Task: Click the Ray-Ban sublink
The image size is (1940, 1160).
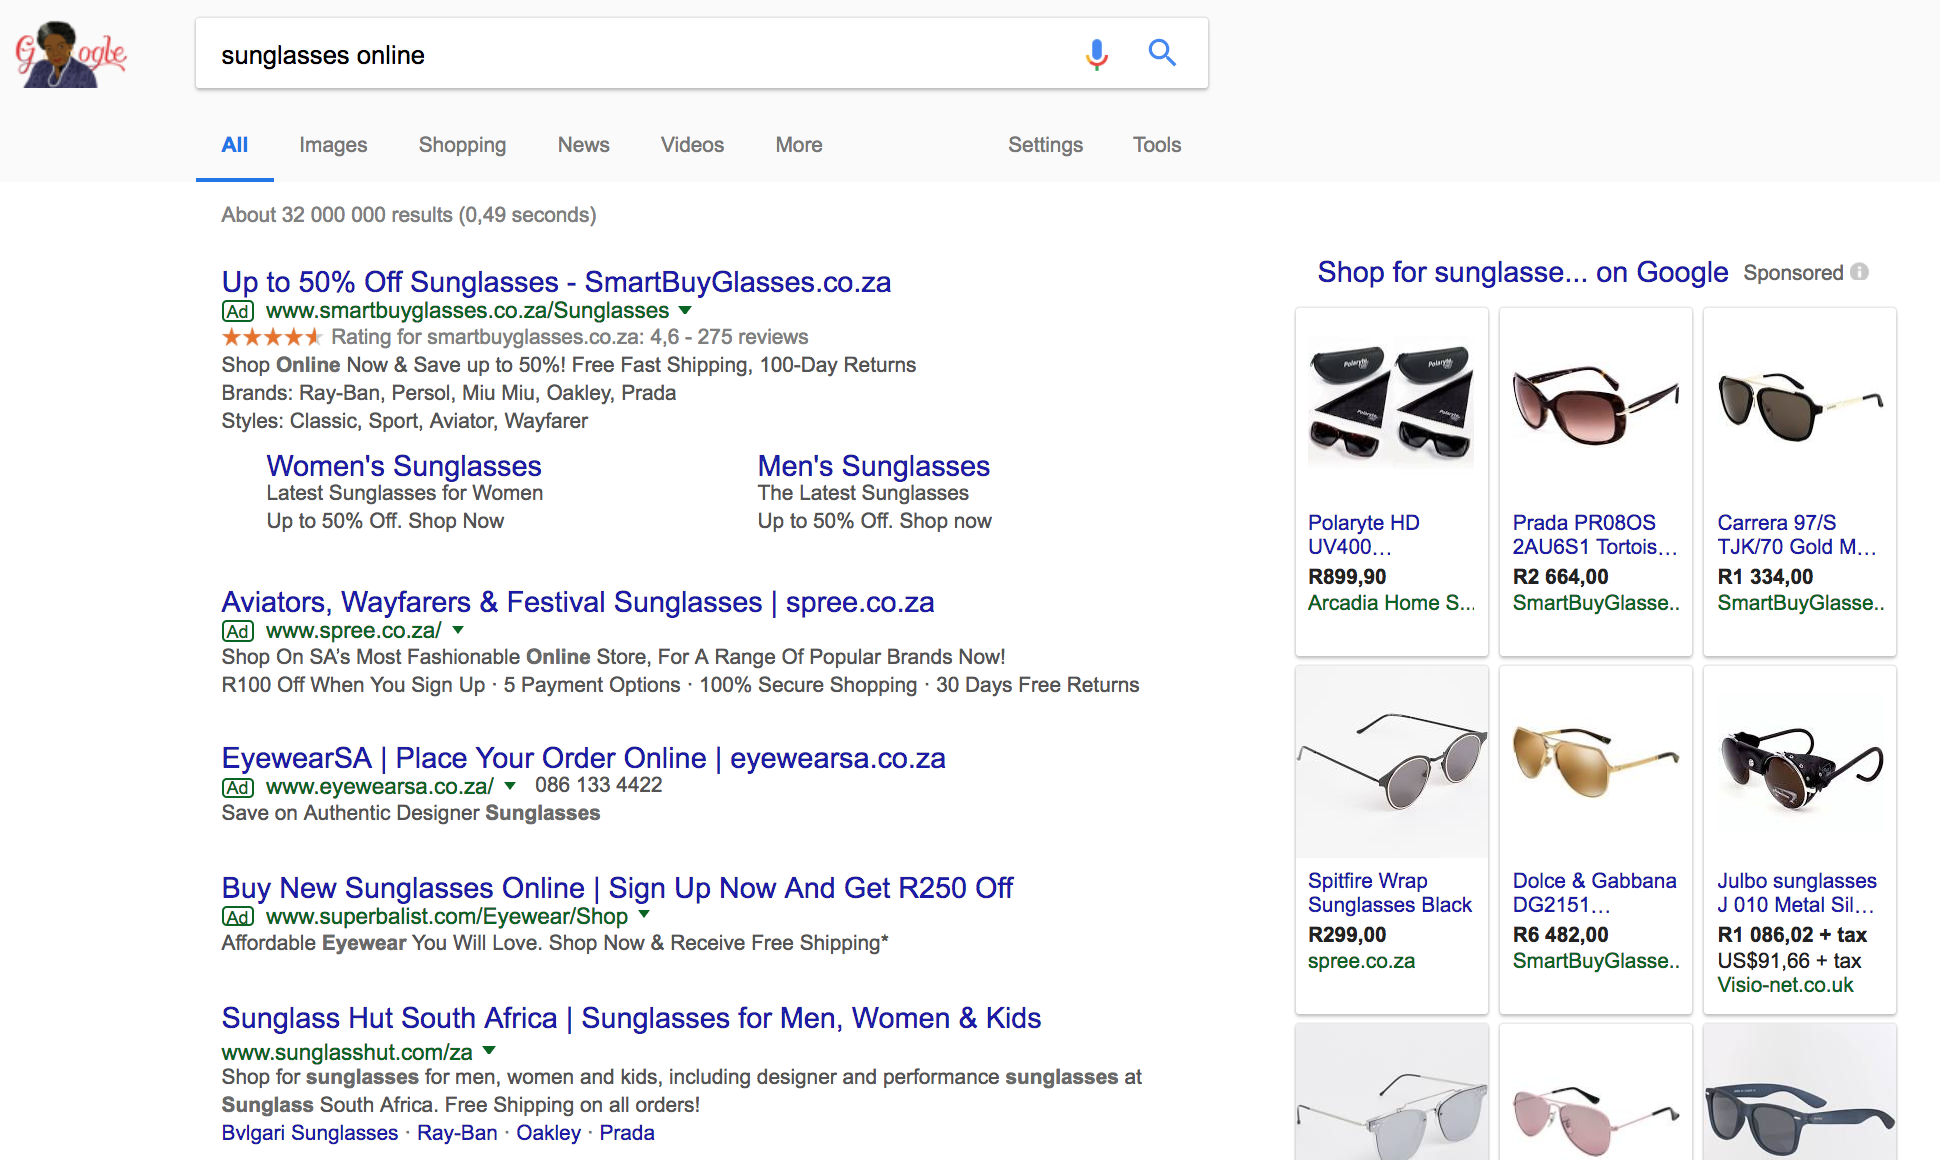Action: coord(457,1133)
